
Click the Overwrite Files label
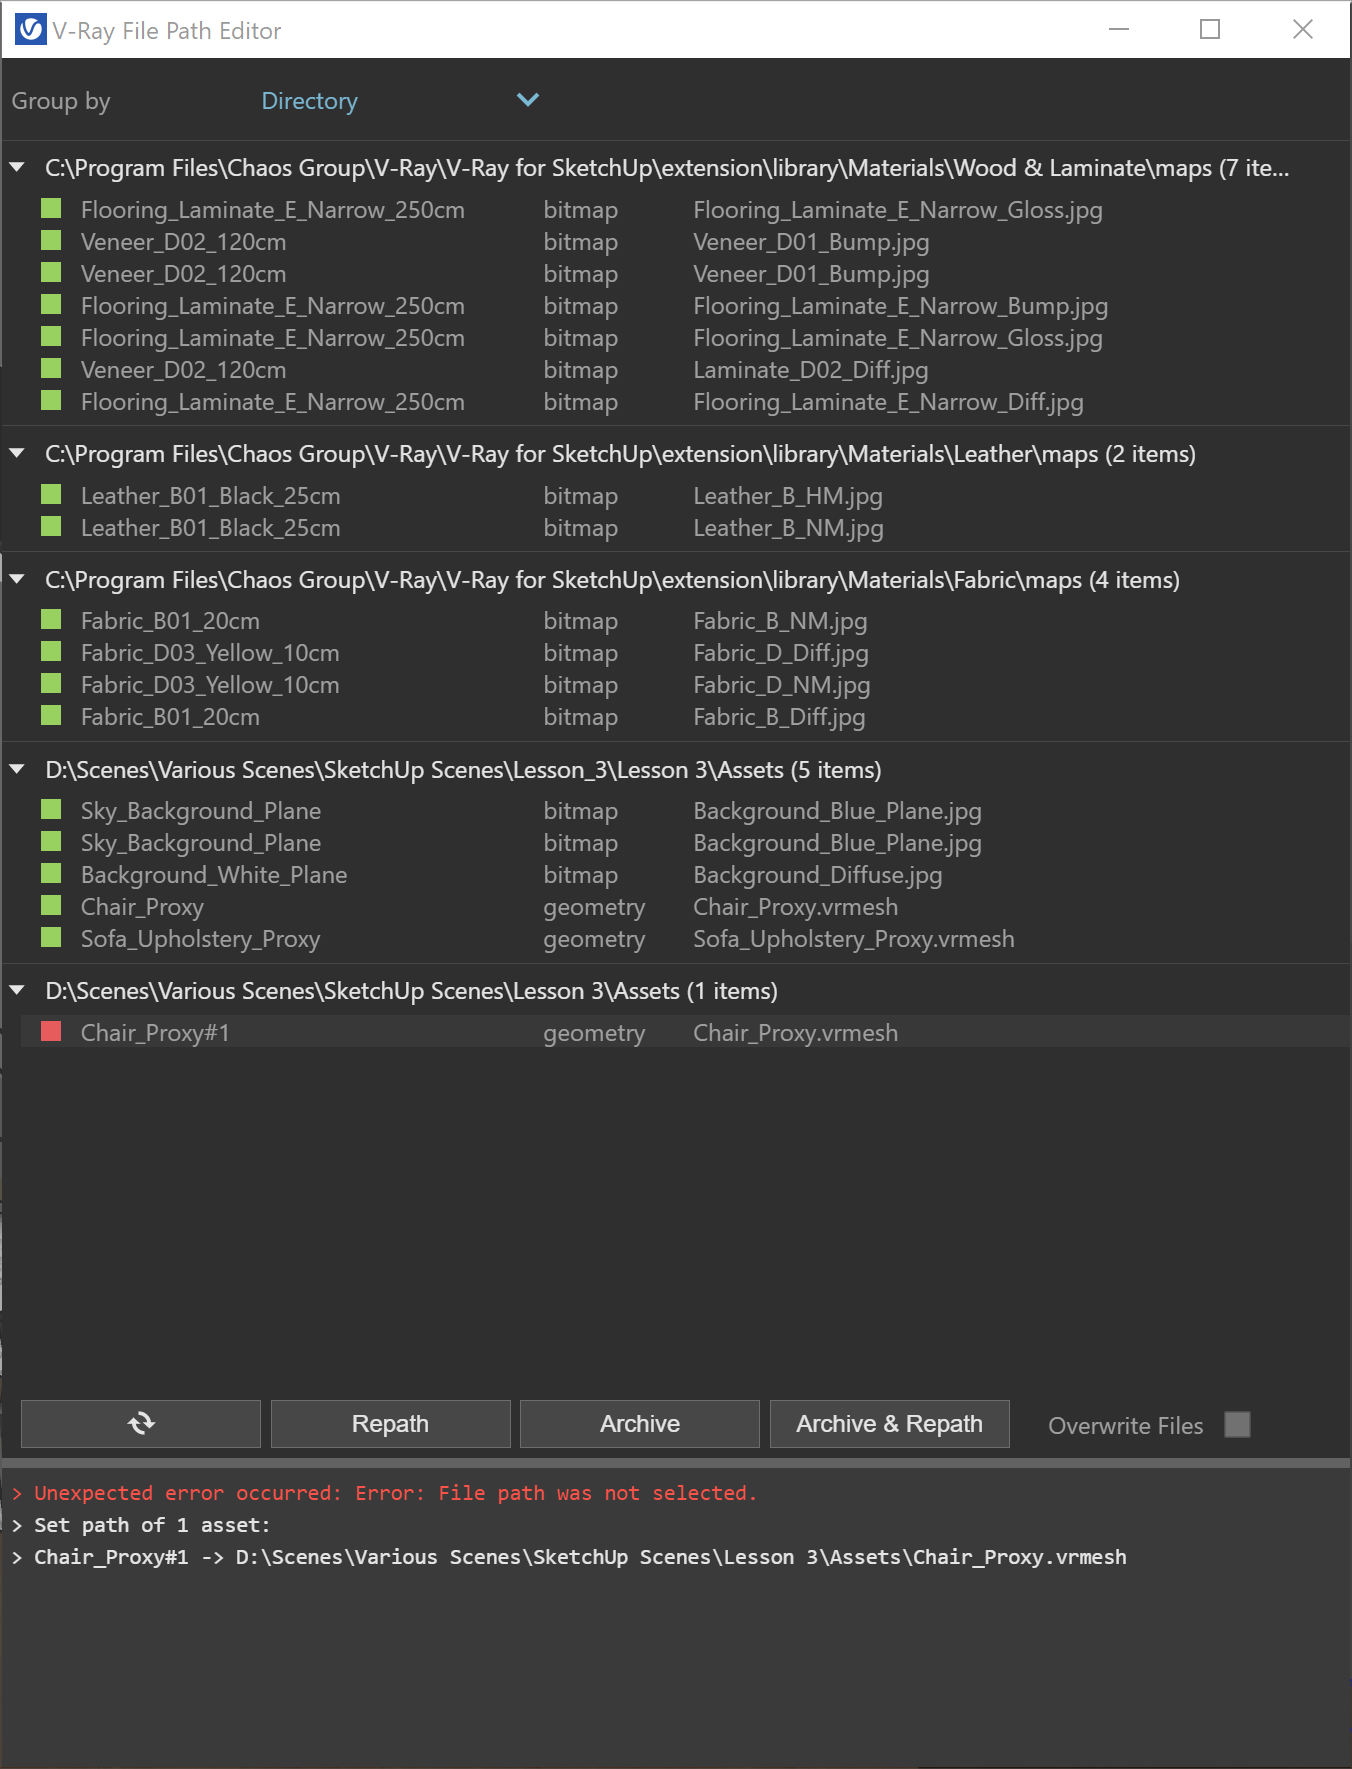1126,1426
